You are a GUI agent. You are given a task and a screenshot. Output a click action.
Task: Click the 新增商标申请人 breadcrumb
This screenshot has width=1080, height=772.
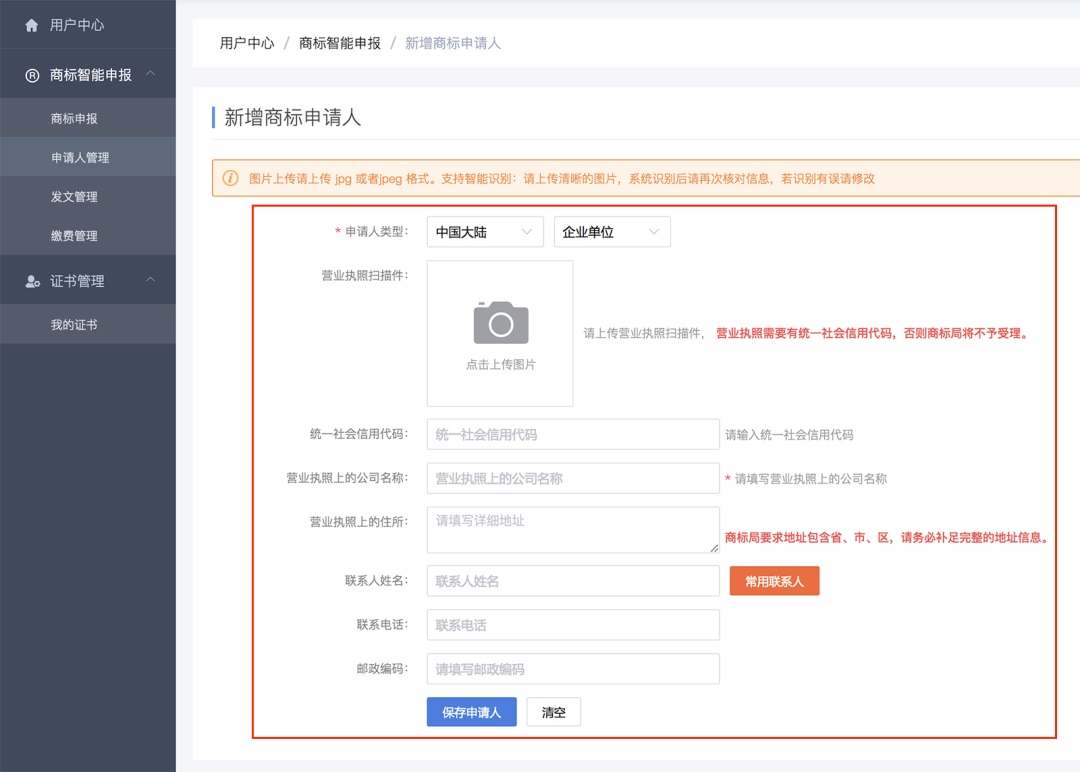pyautogui.click(x=453, y=43)
